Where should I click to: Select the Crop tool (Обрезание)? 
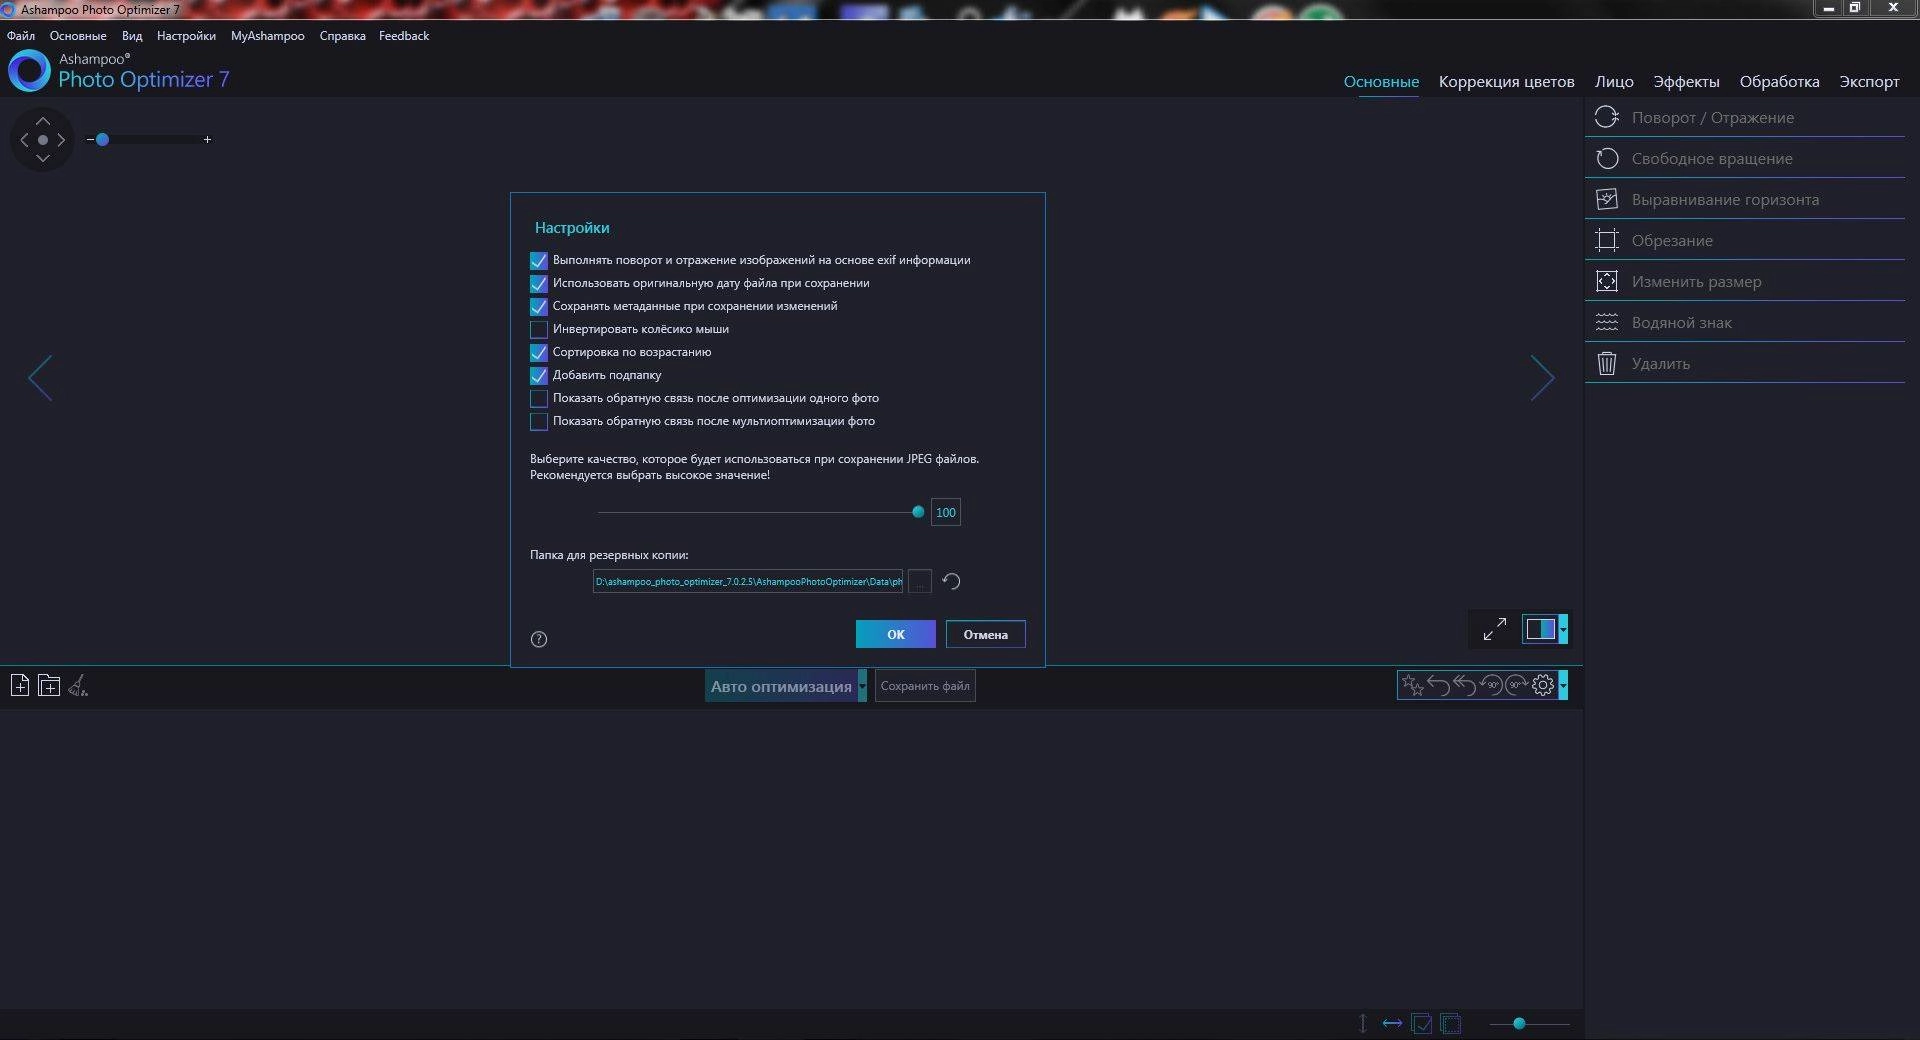[1744, 240]
